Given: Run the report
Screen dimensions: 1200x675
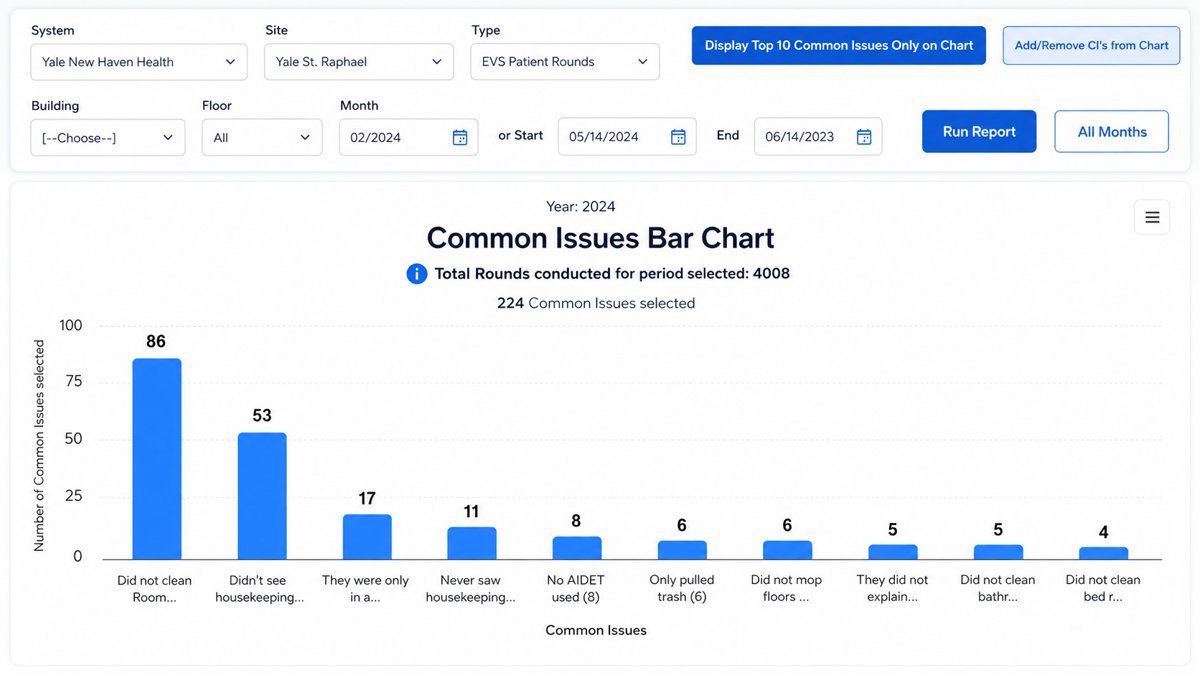Looking at the screenshot, I should click(x=979, y=132).
